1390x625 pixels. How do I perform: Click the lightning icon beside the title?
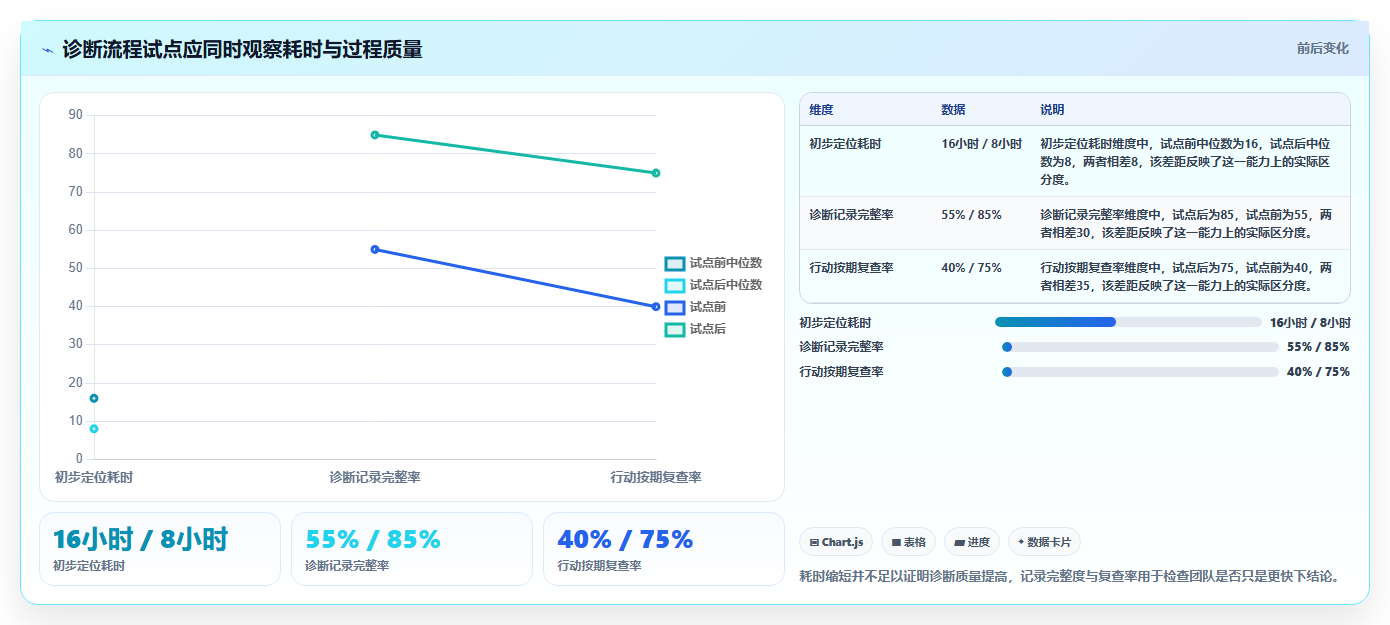47,49
